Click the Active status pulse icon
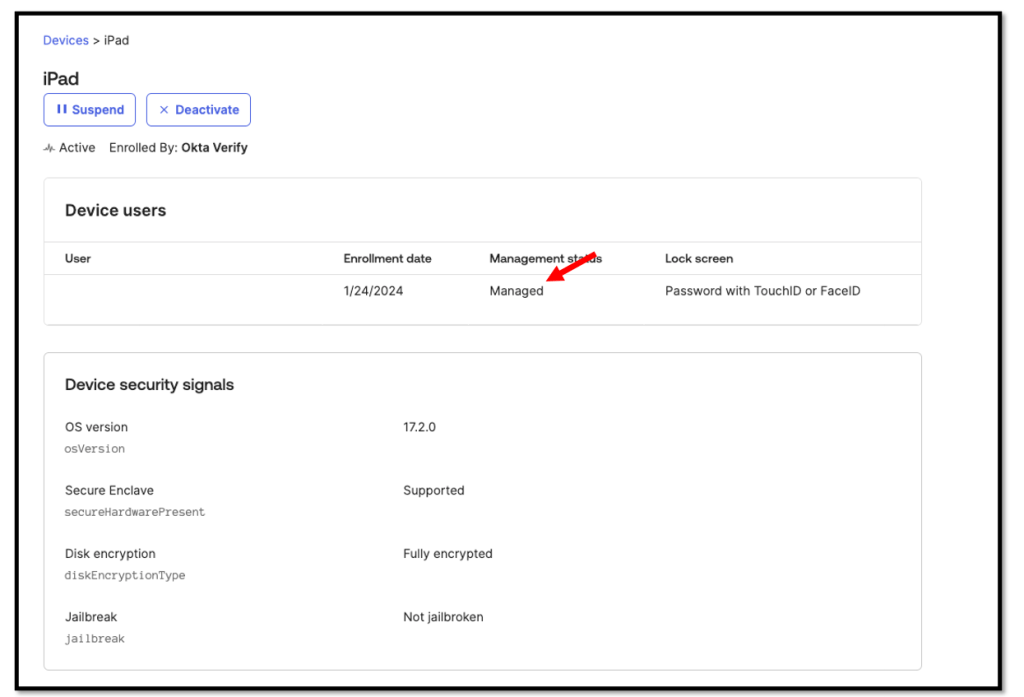 coord(49,148)
